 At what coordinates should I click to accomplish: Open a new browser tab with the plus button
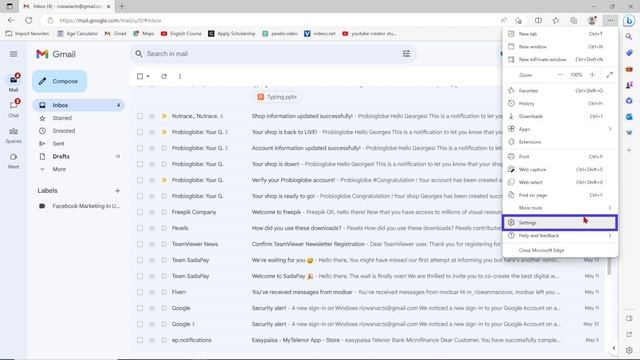click(x=122, y=6)
